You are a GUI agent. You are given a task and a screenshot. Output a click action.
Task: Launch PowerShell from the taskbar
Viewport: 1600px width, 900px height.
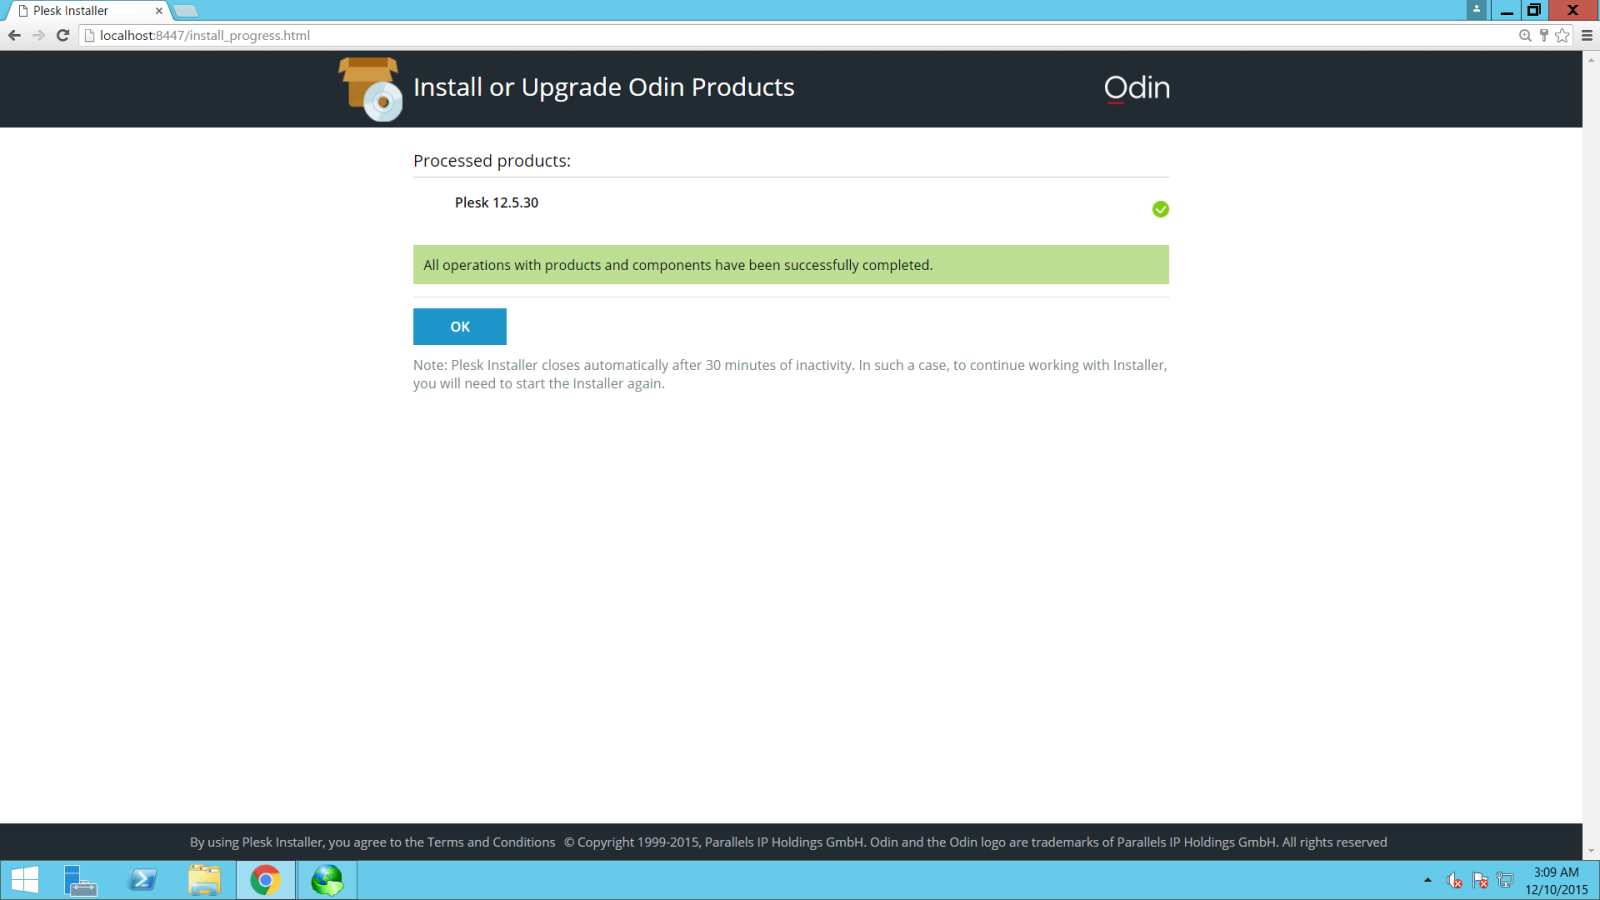142,880
